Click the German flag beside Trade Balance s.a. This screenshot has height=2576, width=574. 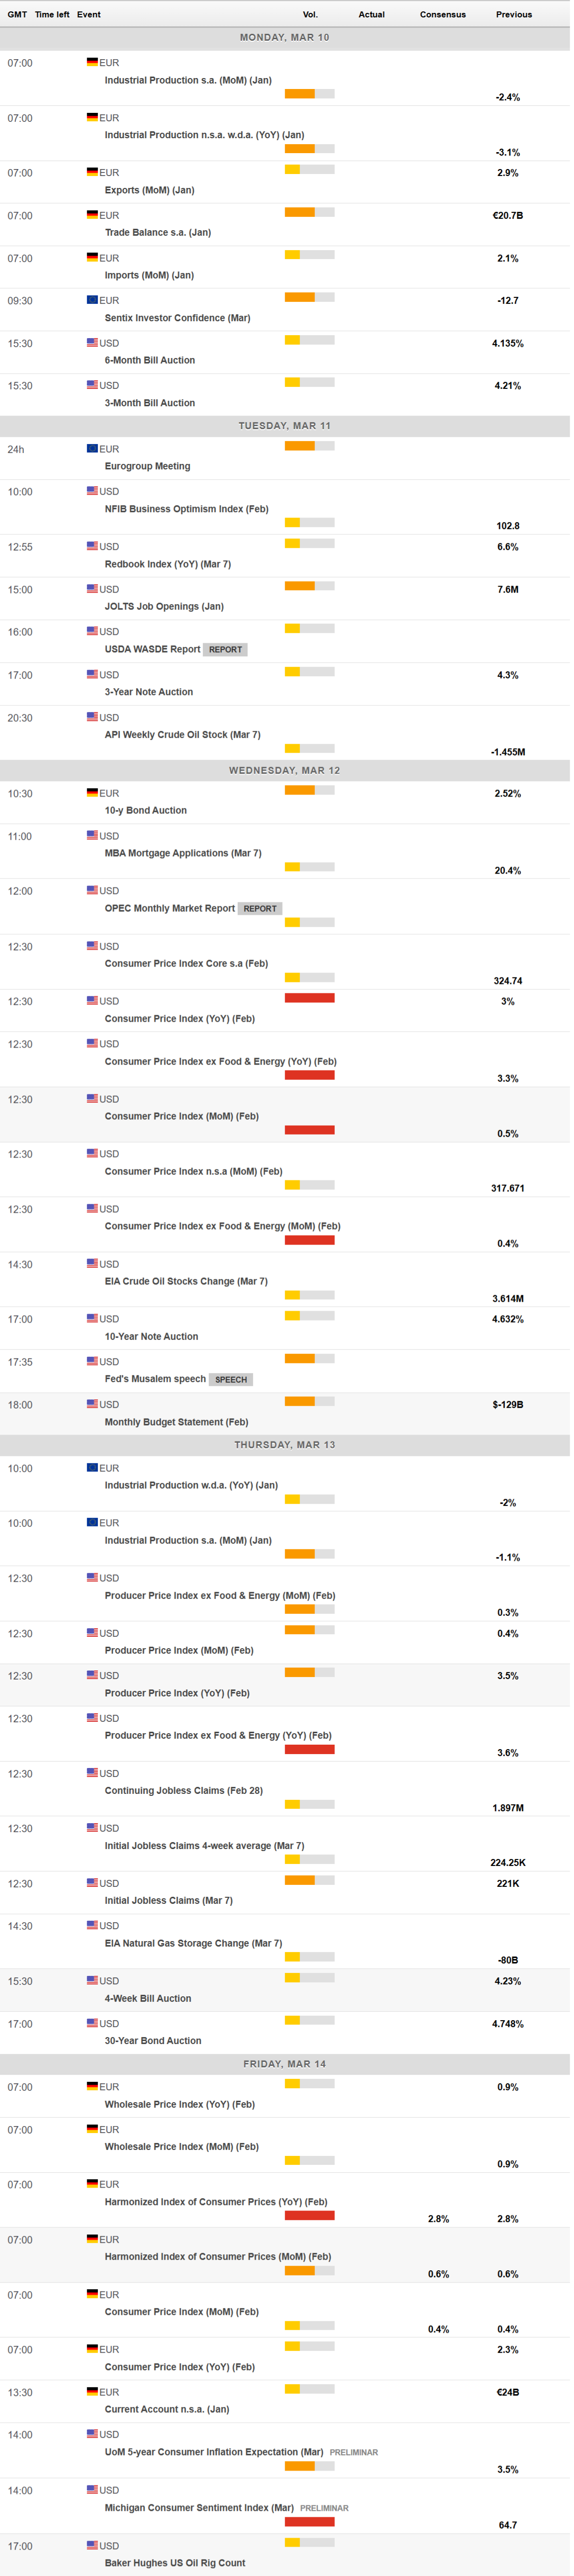click(92, 215)
